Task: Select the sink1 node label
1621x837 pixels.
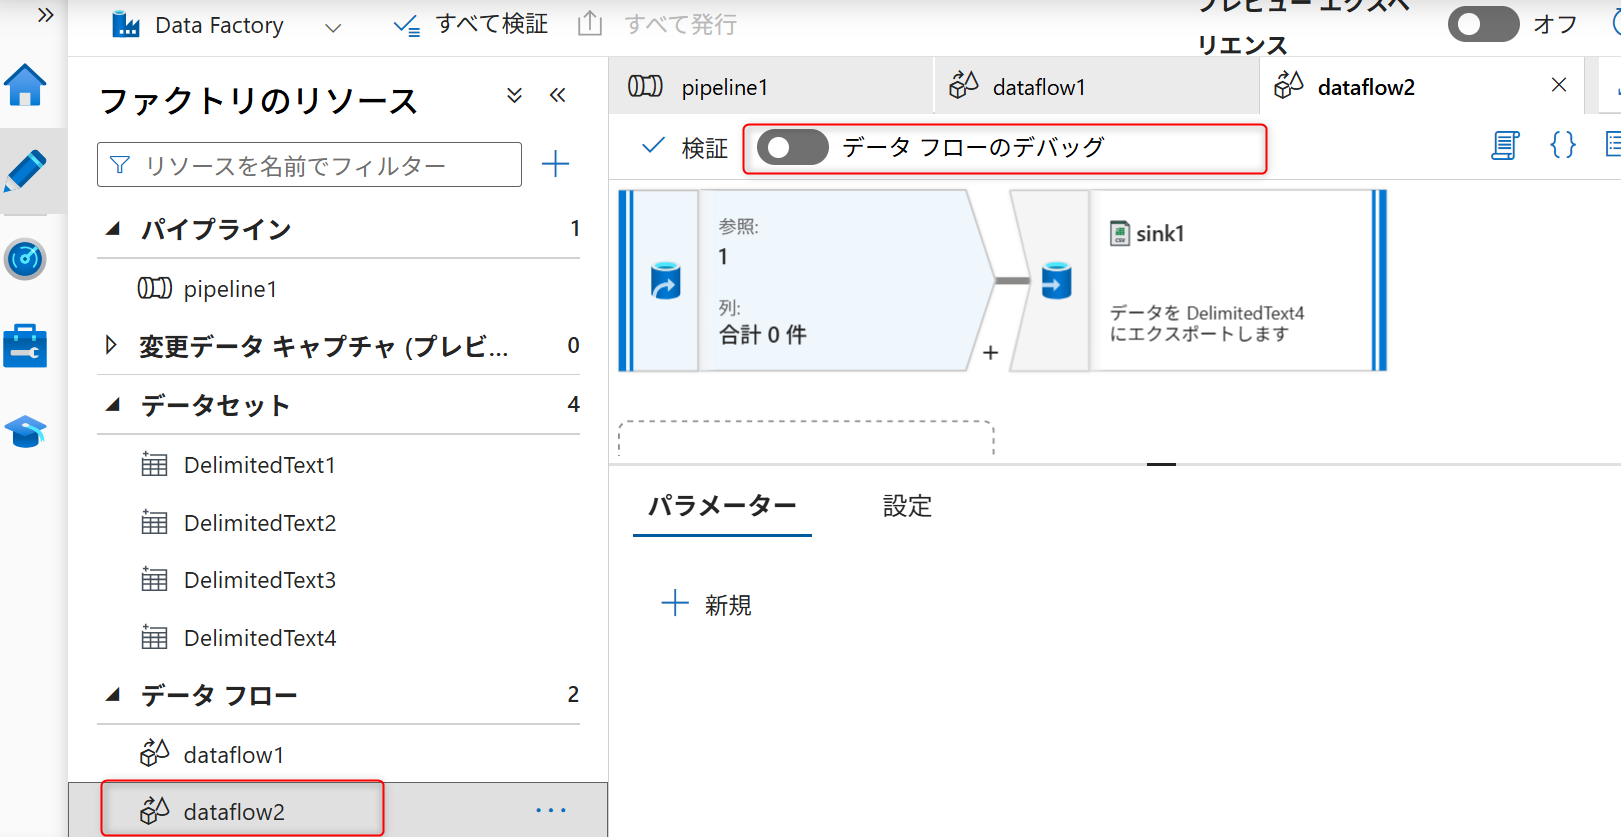Action: point(1160,234)
